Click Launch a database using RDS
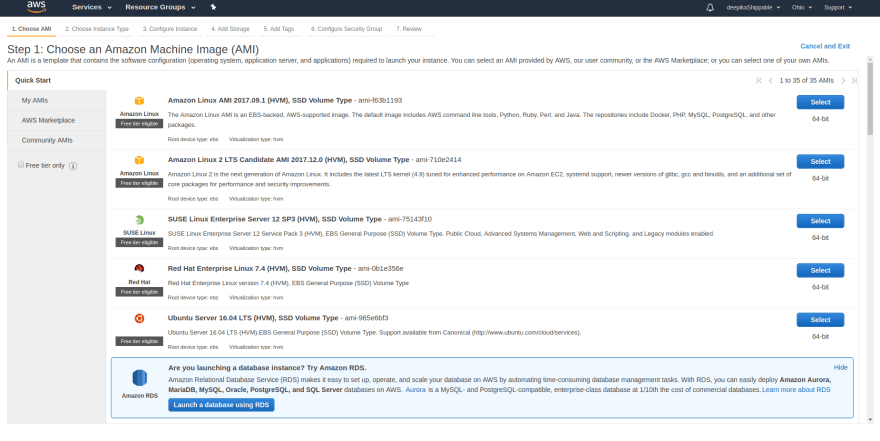 [x=221, y=405]
